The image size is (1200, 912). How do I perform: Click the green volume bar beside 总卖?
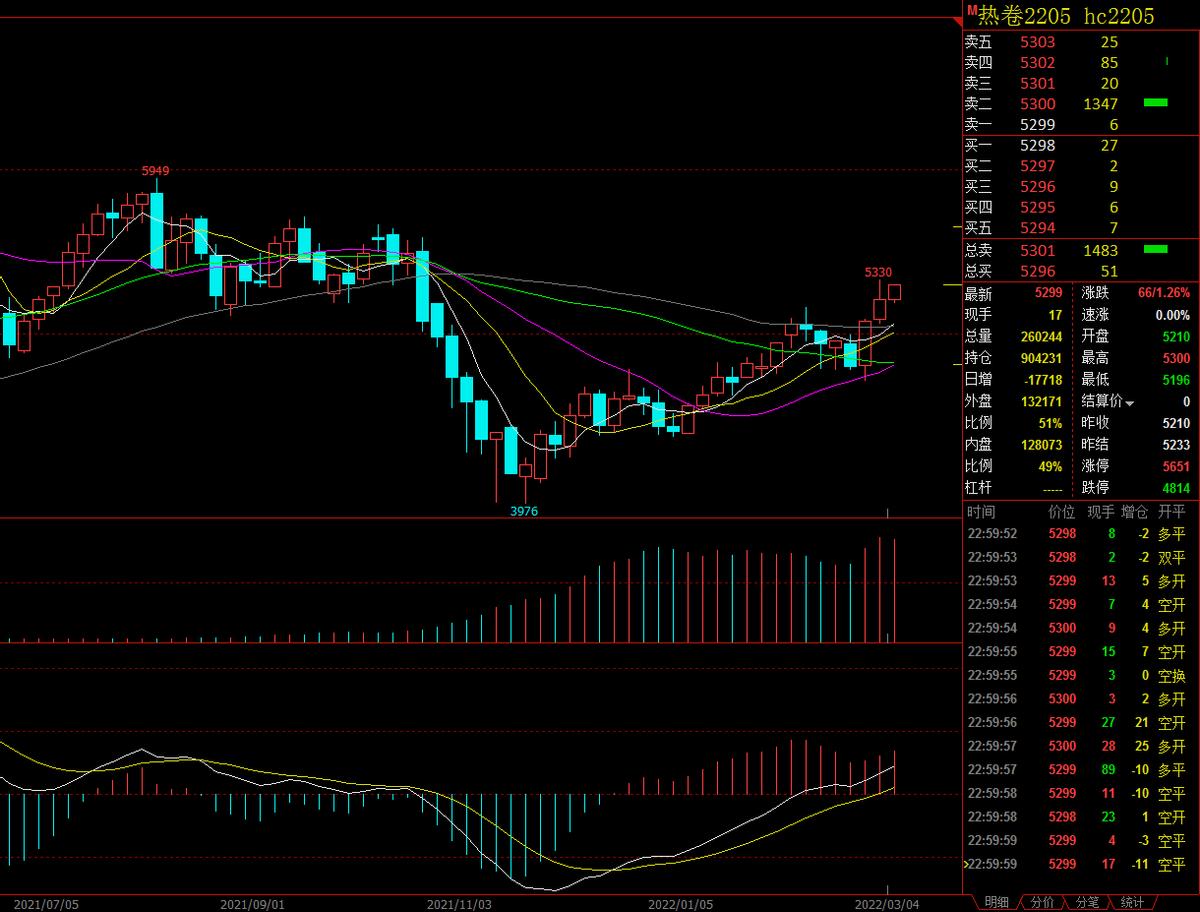[1156, 248]
